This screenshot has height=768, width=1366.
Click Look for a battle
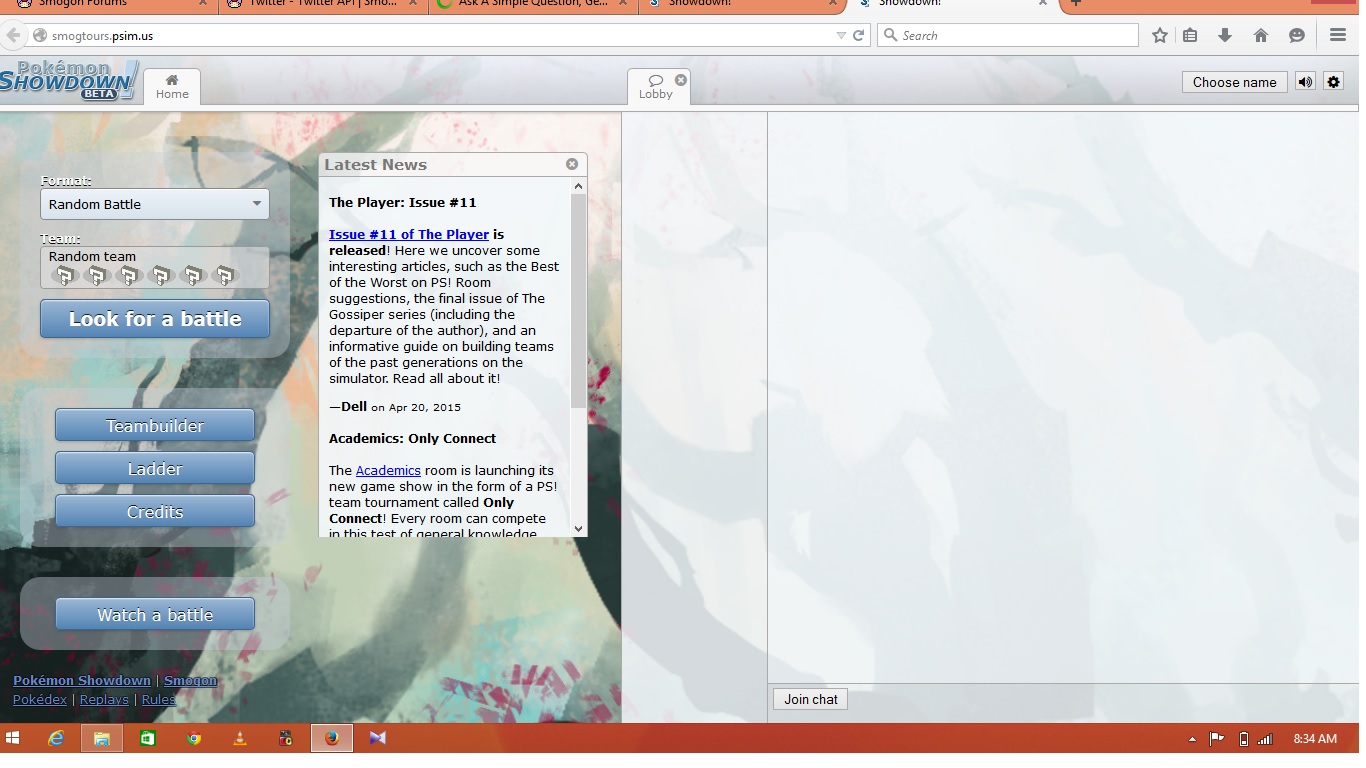click(x=155, y=319)
